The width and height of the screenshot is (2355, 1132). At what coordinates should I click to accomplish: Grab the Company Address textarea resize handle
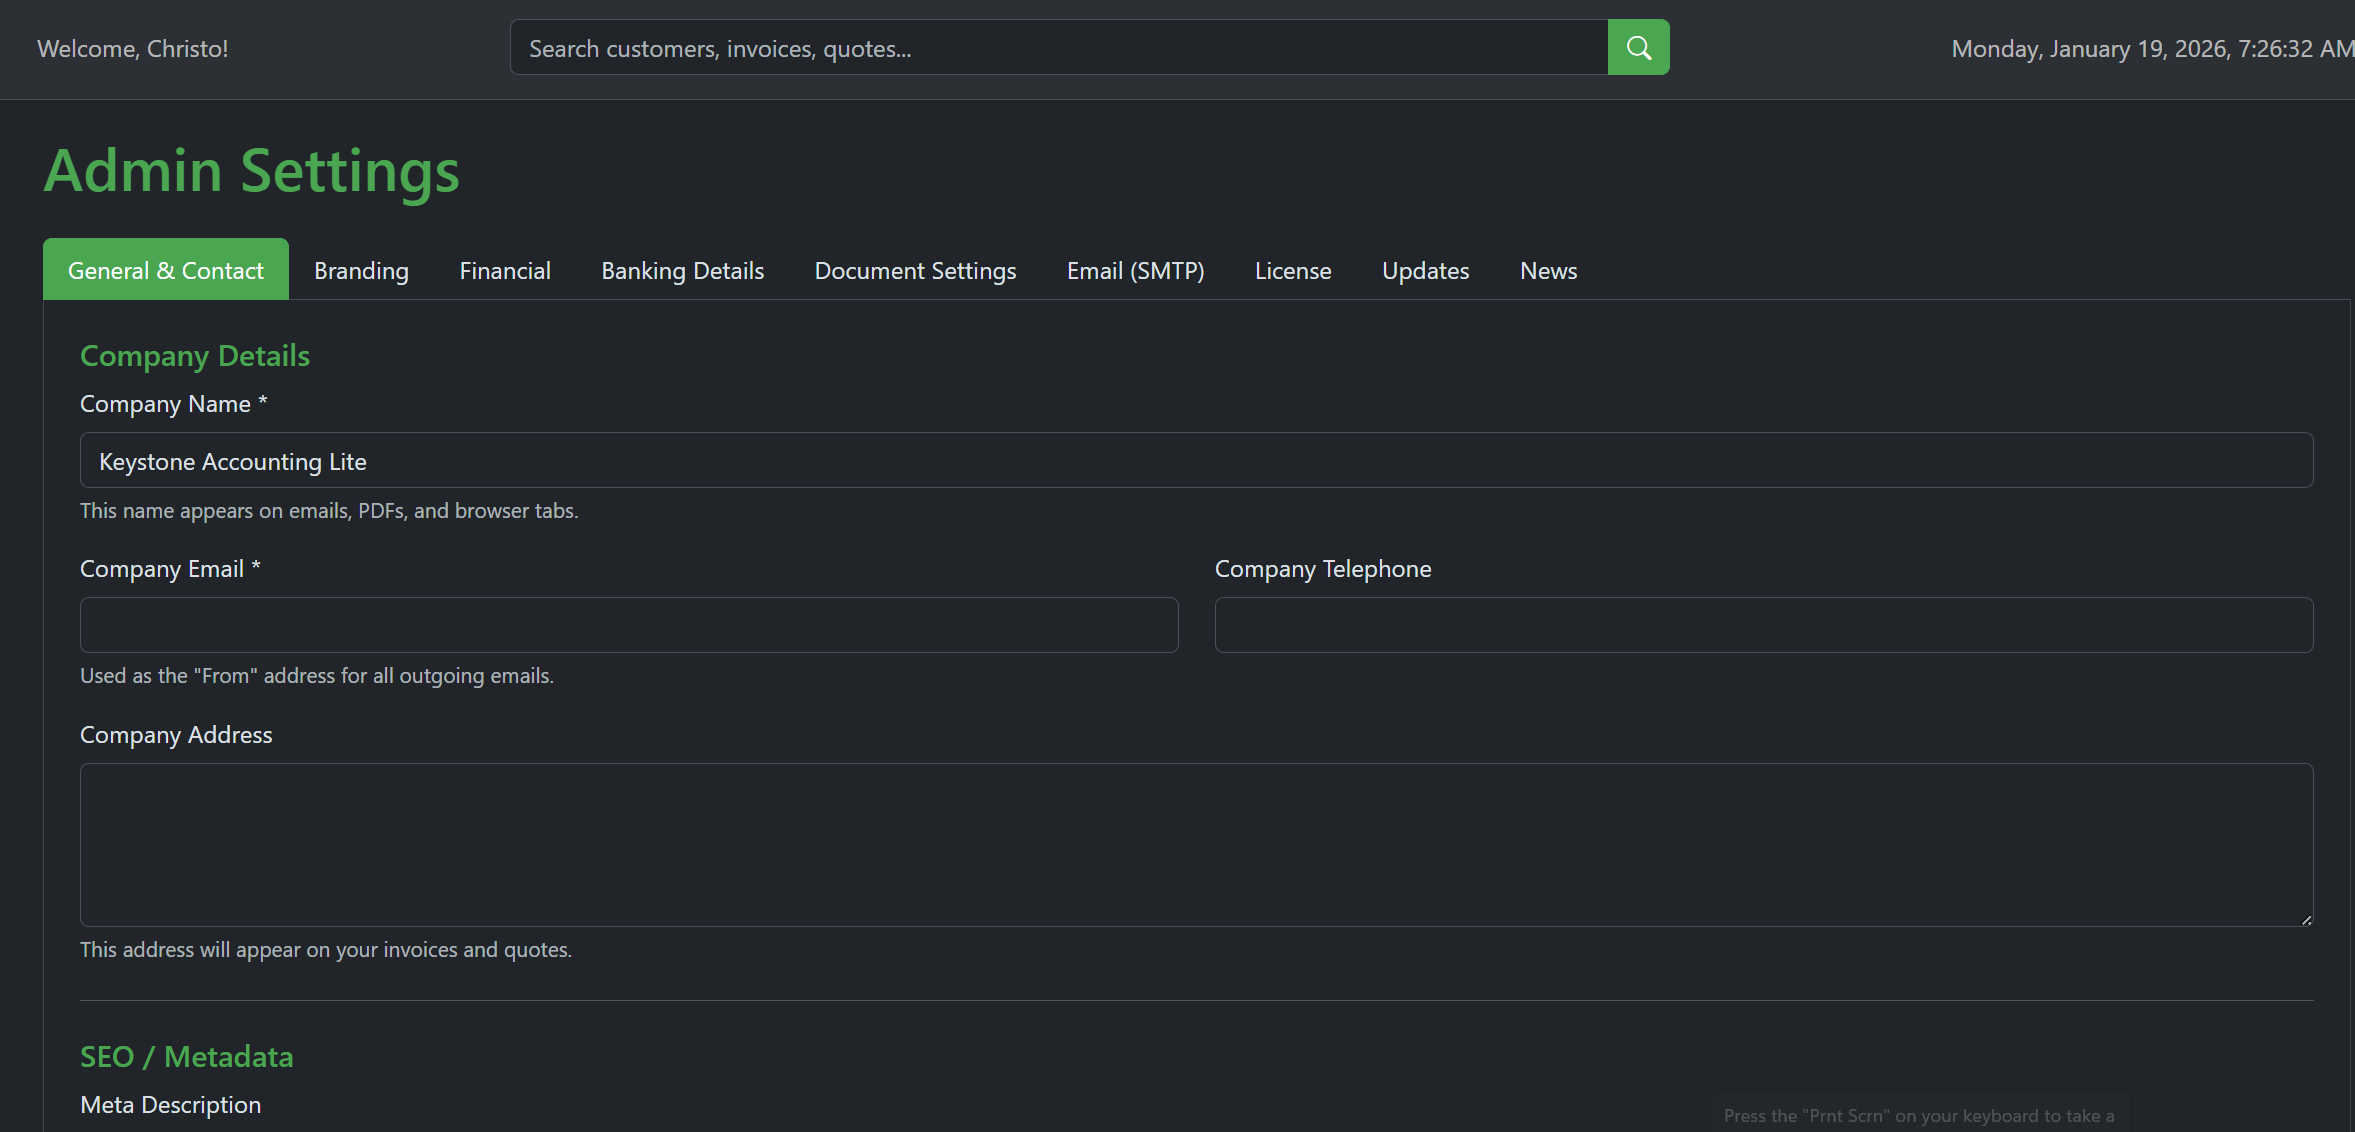(2306, 919)
